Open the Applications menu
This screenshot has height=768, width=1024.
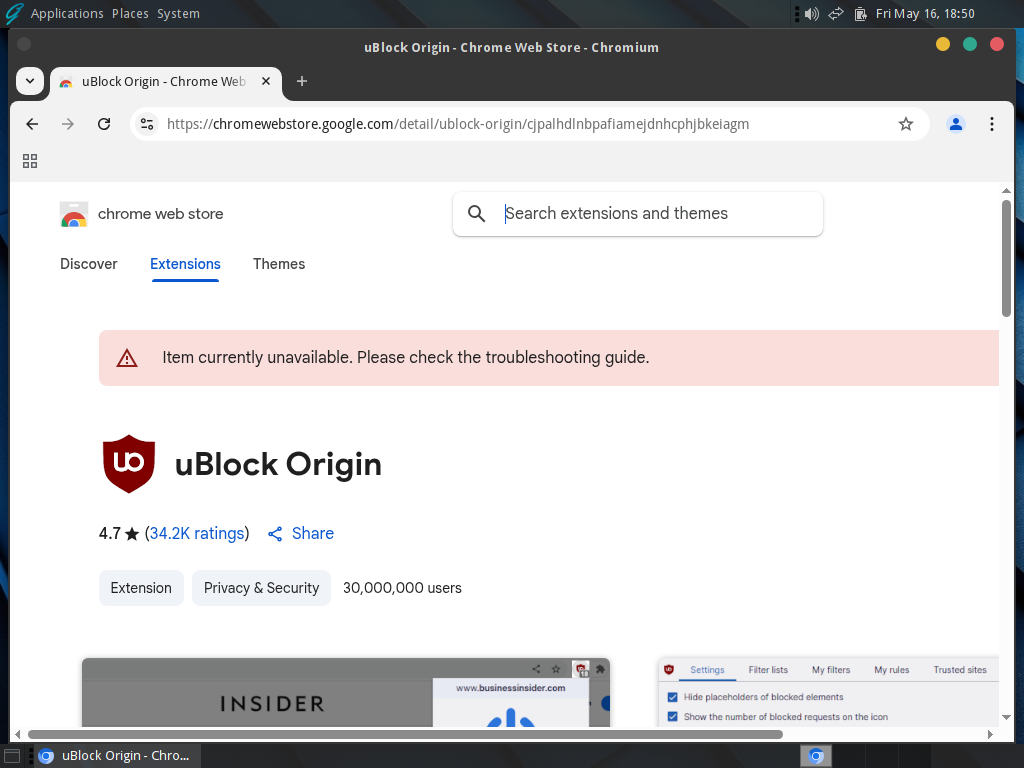(67, 14)
